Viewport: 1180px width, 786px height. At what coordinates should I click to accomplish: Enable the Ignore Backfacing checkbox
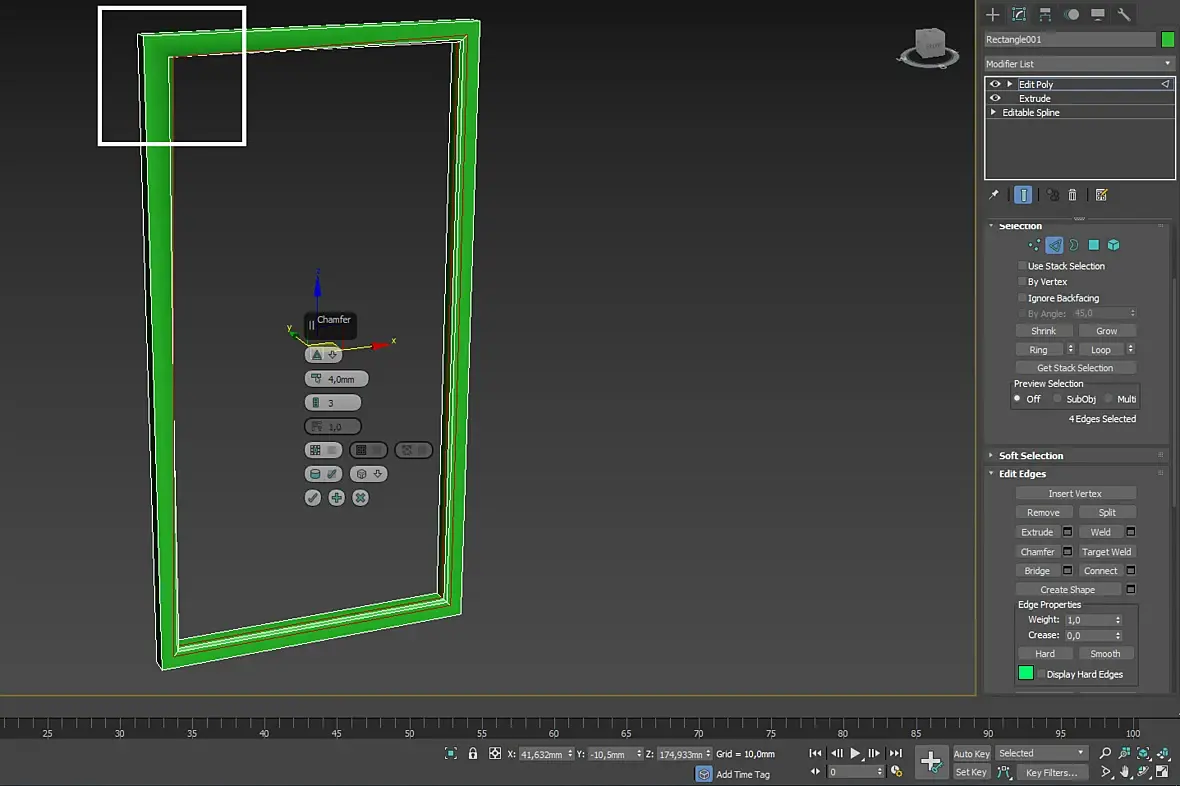[1022, 298]
